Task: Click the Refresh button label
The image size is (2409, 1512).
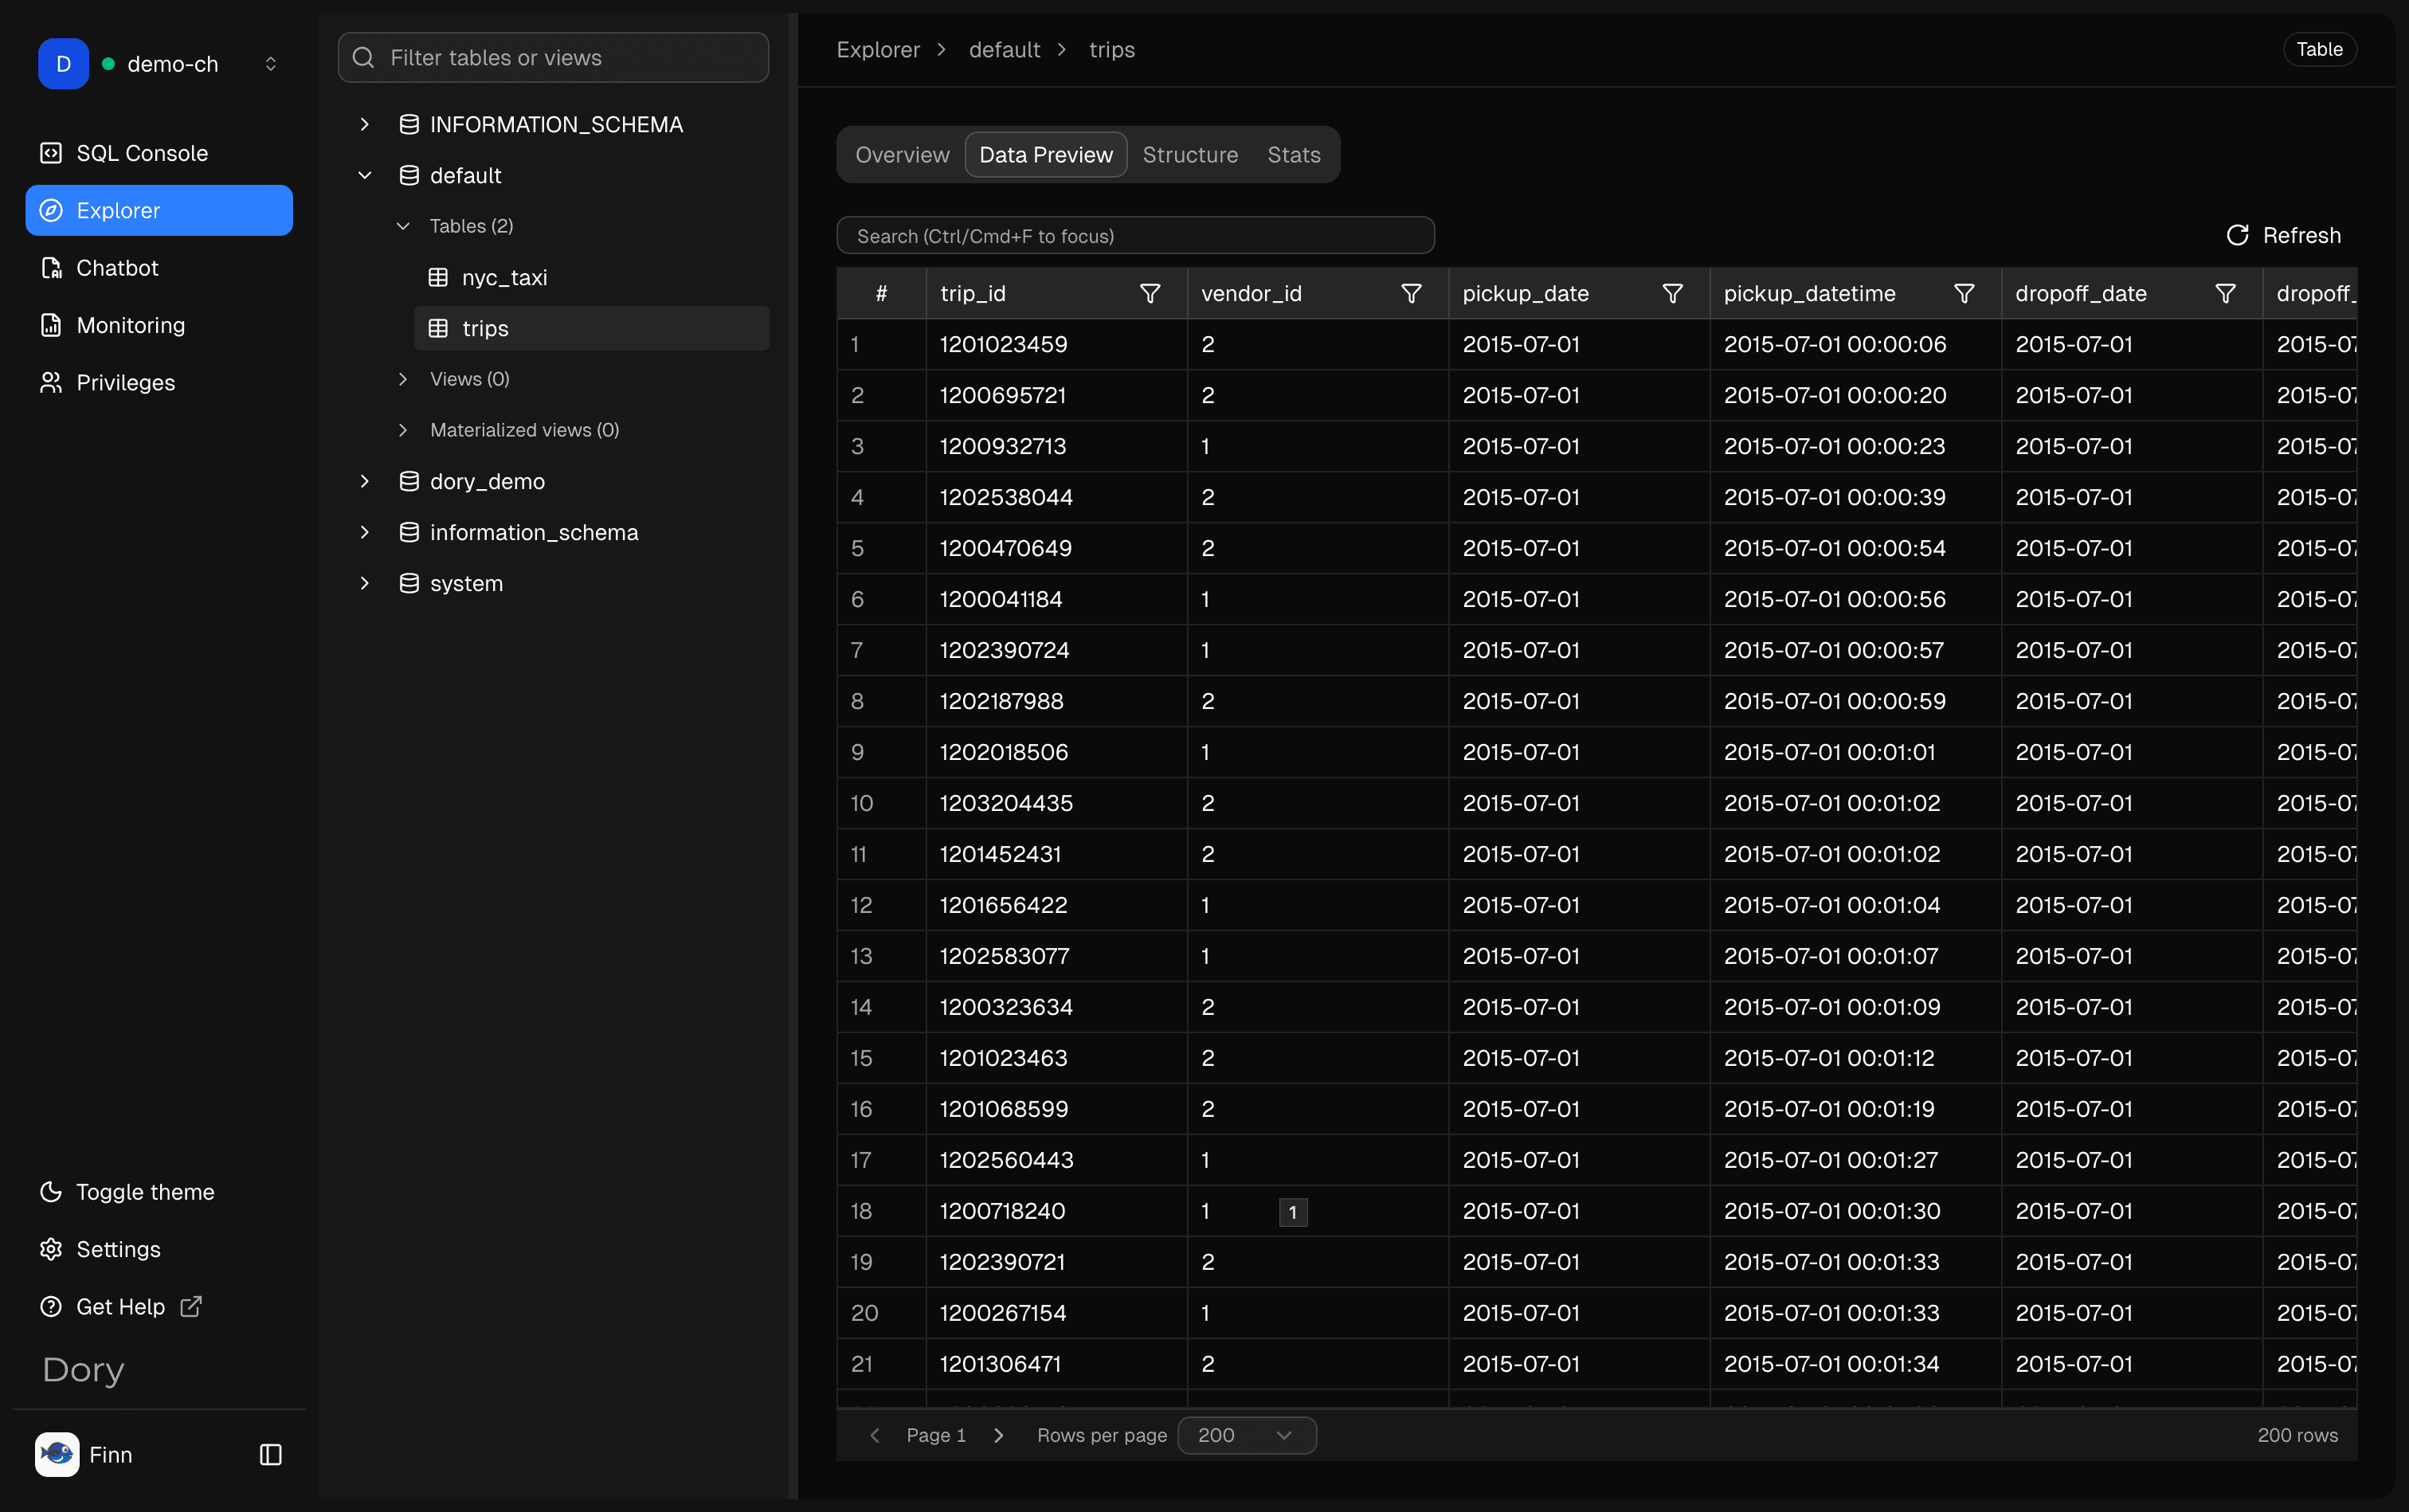Action: tap(2302, 235)
